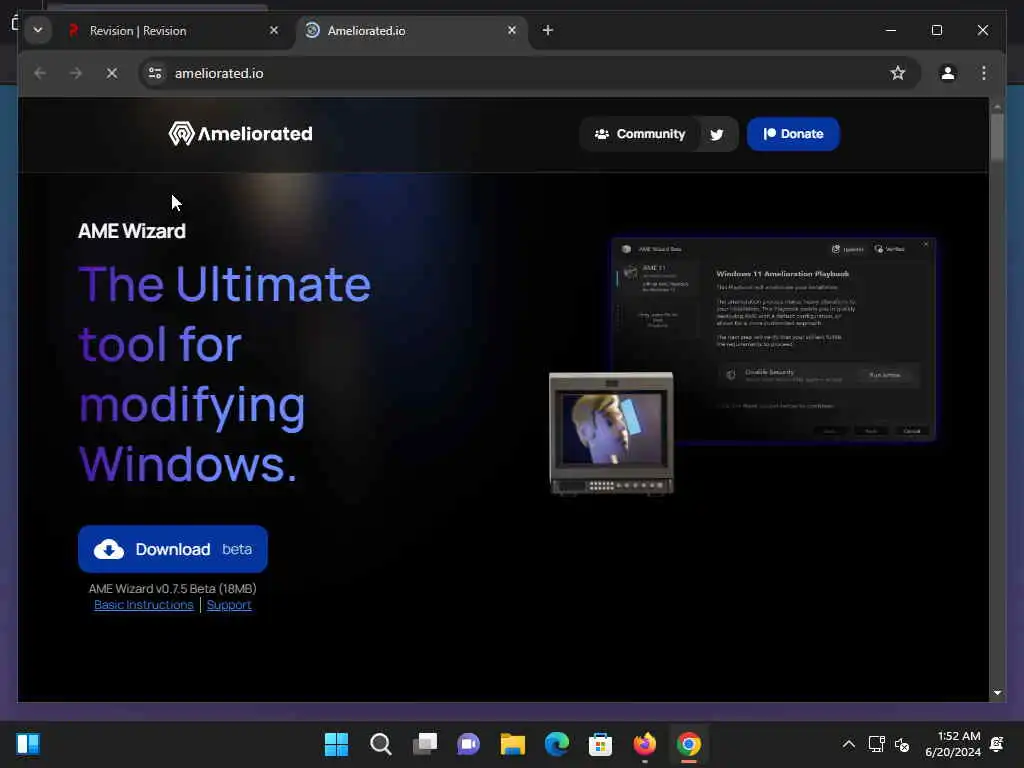1024x768 pixels.
Task: Open the Chat app on taskbar
Action: click(x=468, y=744)
